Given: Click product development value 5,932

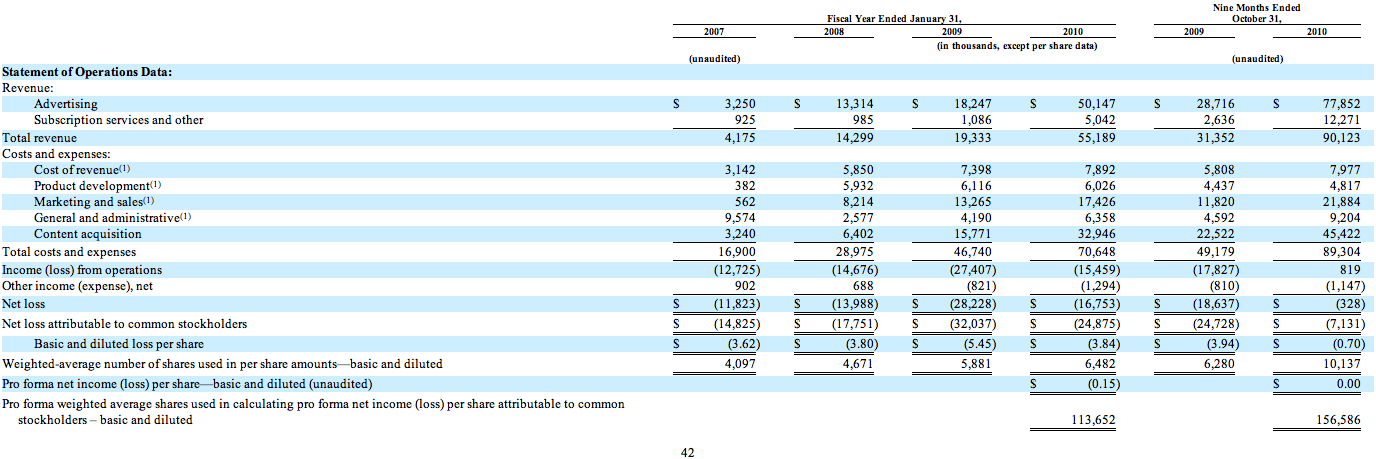Looking at the screenshot, I should coord(860,186).
